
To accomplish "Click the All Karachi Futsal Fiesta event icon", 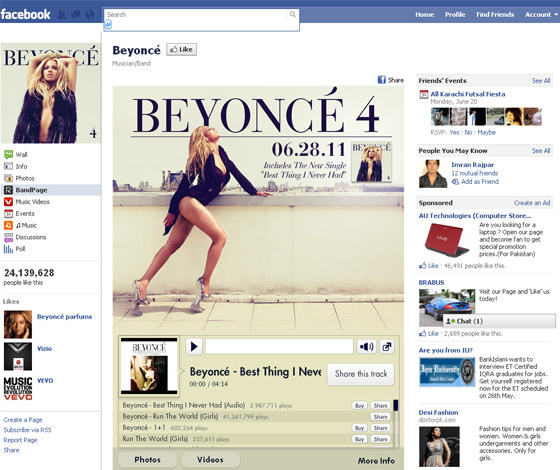I will pyautogui.click(x=424, y=95).
